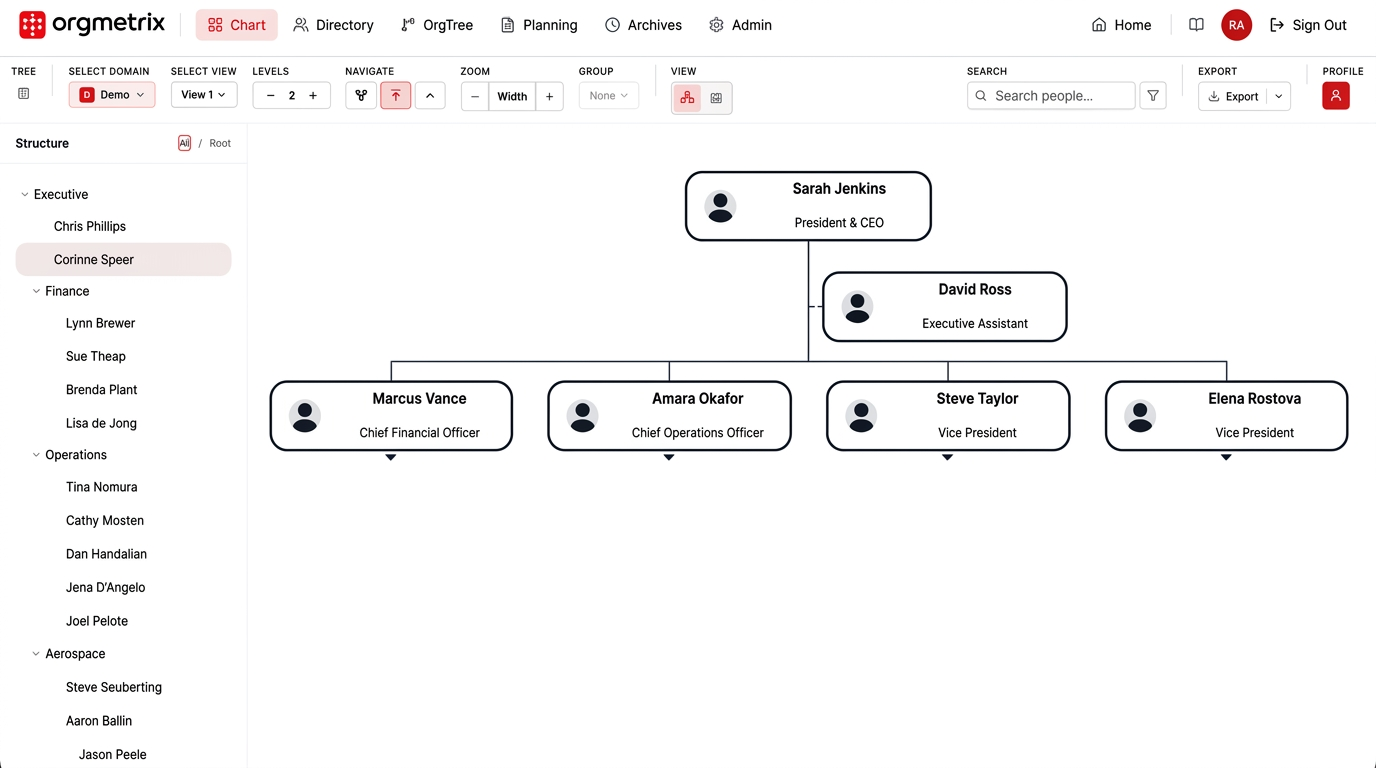Click the Search people field
Viewport: 1376px width, 768px height.
[1051, 96]
